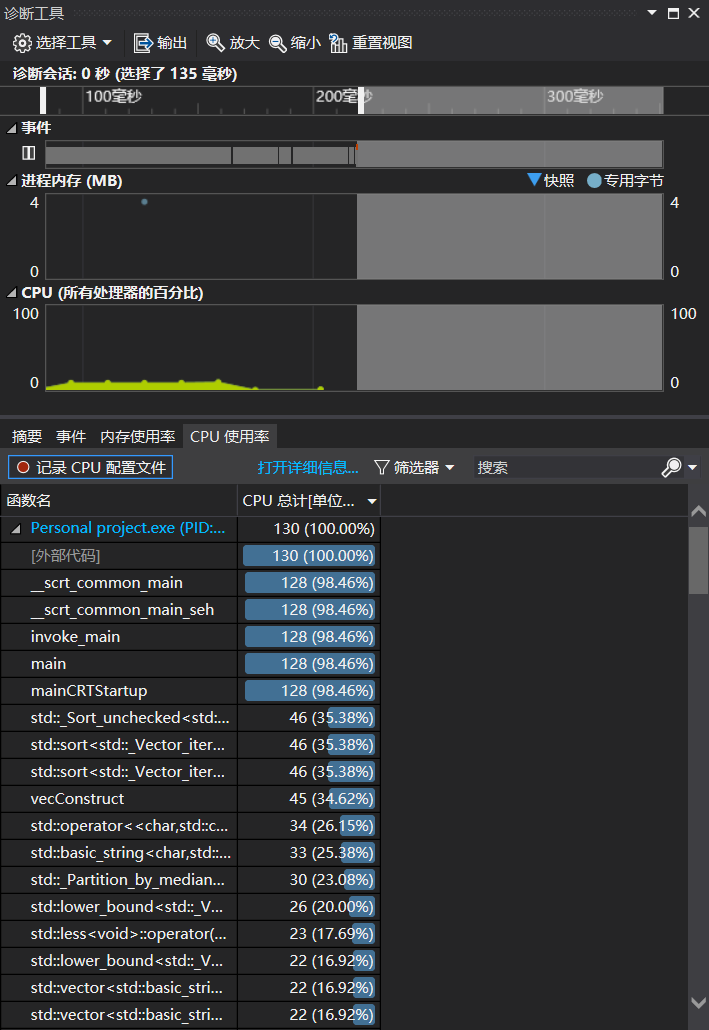Toggle the 快照 snapshot legend marker

tap(534, 180)
